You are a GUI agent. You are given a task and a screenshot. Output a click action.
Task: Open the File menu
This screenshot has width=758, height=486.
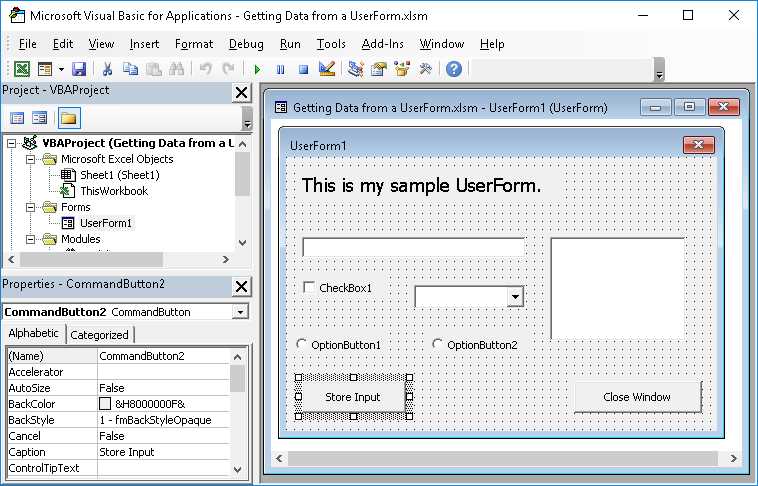point(28,44)
